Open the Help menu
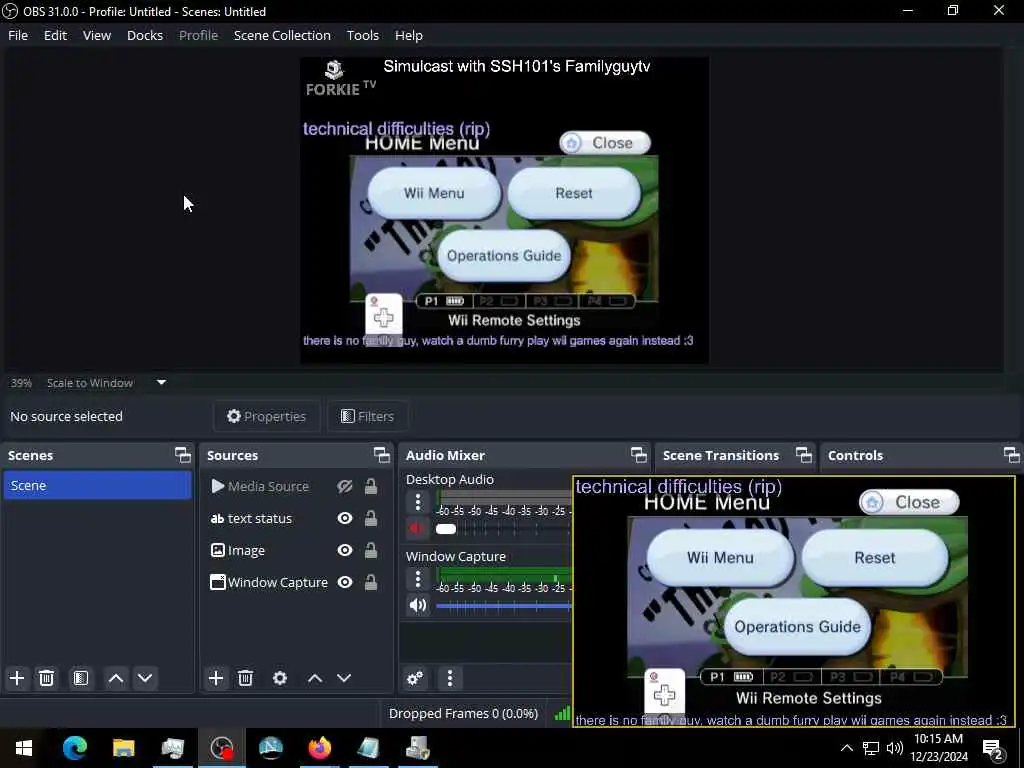The image size is (1024, 768). tap(409, 35)
